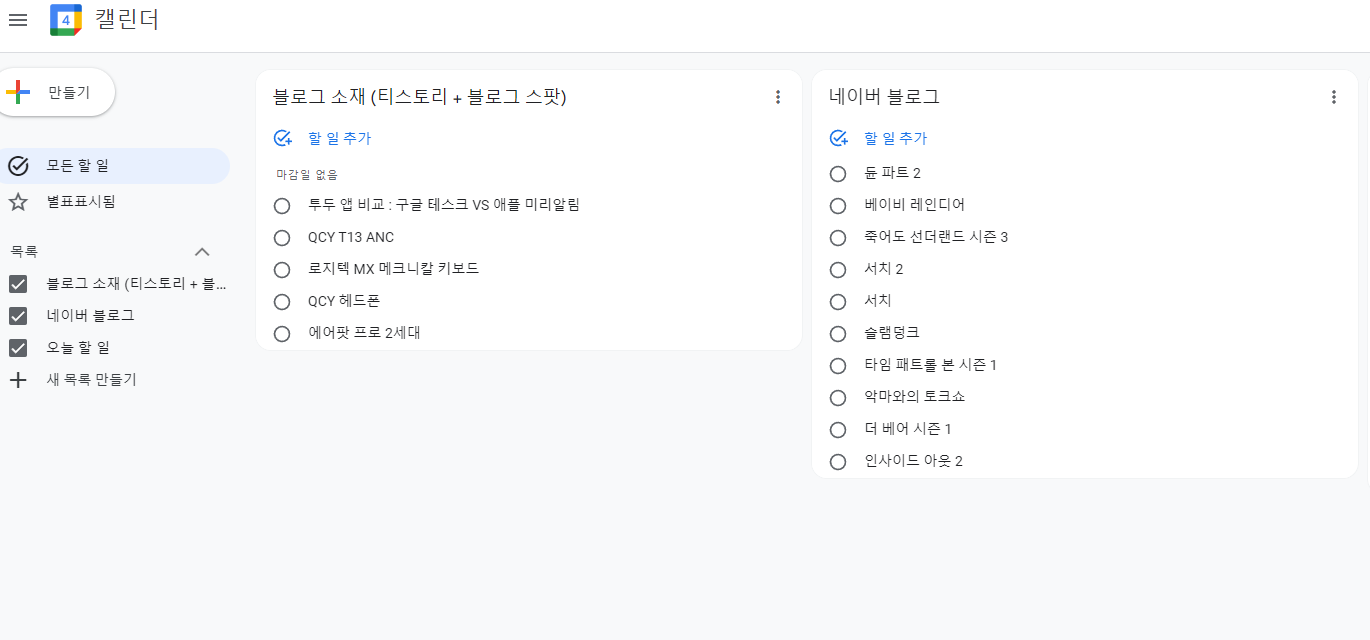The width and height of the screenshot is (1370, 640).
Task: Mark 서치 2 task complete
Action: pyautogui.click(x=838, y=270)
